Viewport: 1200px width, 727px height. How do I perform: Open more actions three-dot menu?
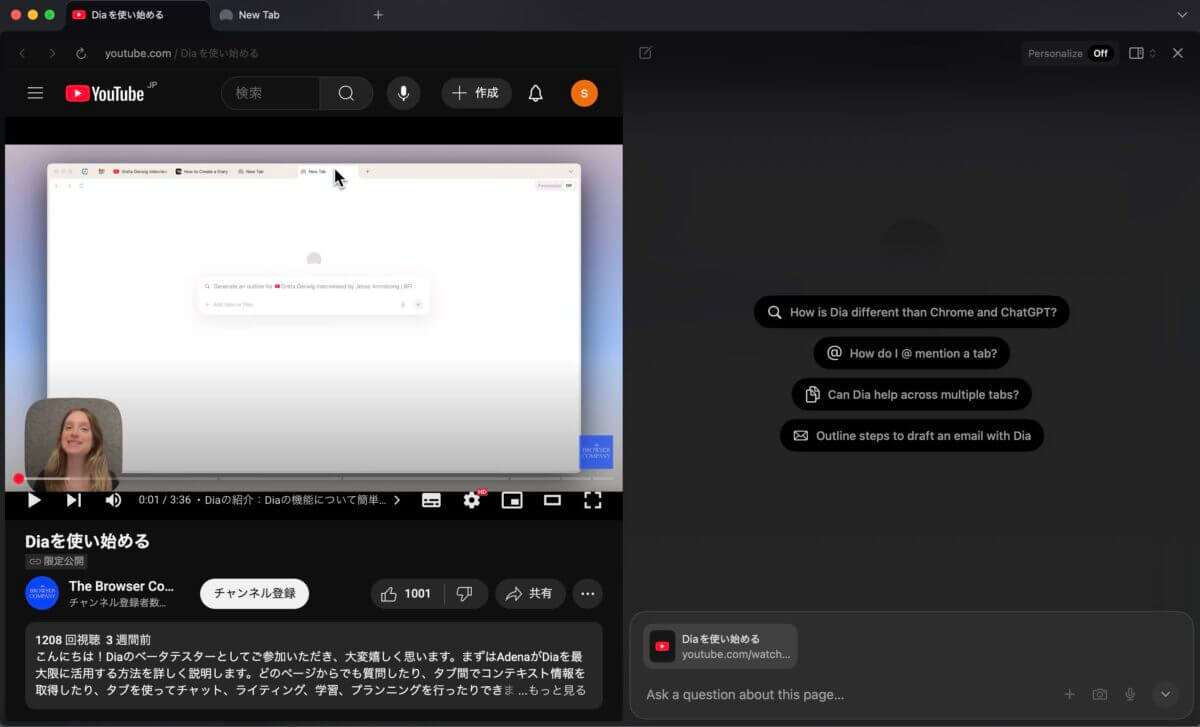pos(588,594)
